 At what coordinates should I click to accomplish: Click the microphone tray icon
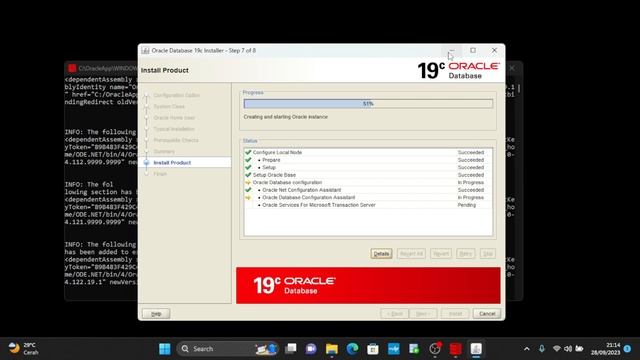point(542,349)
